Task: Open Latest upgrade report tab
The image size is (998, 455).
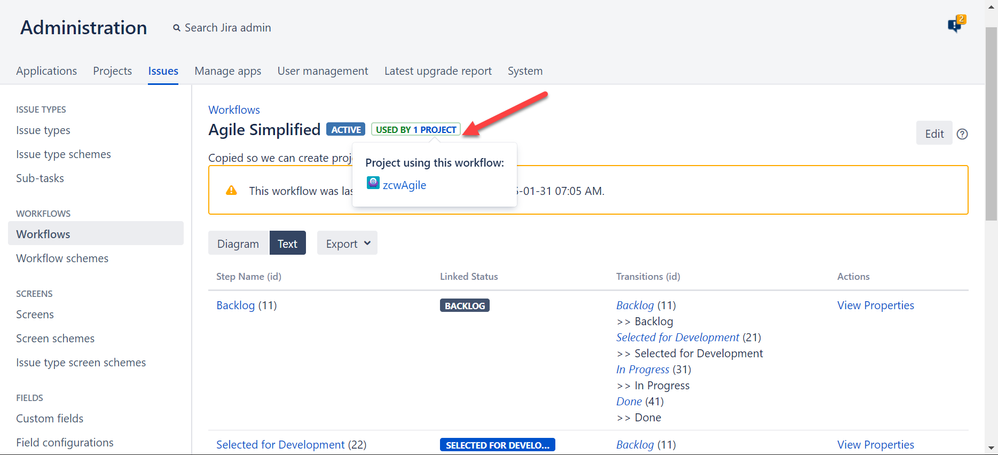Action: coord(438,71)
